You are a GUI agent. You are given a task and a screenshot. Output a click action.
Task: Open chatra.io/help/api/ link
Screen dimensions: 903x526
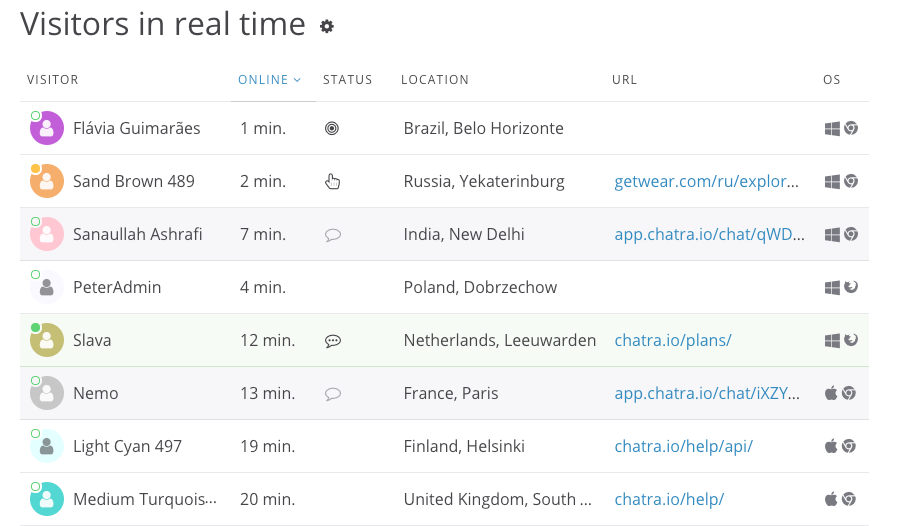683,446
